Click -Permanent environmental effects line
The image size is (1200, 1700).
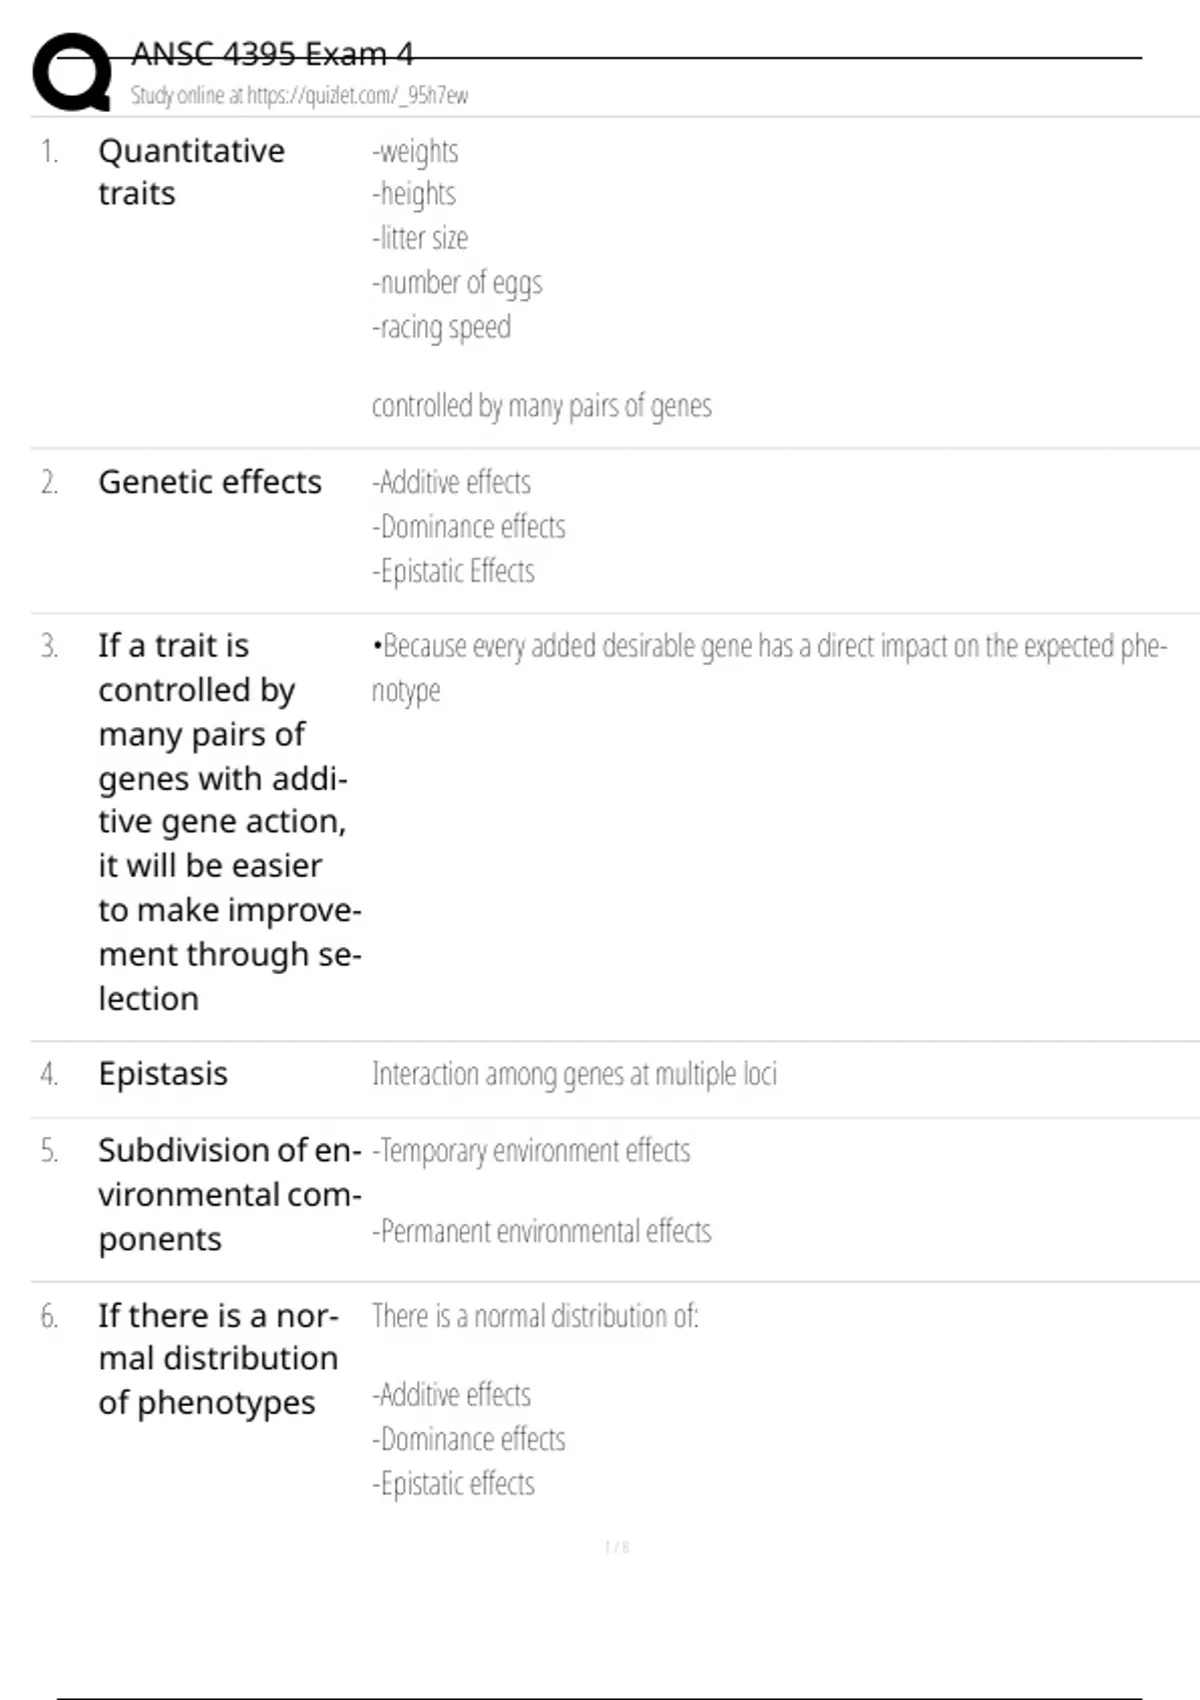pyautogui.click(x=541, y=1231)
